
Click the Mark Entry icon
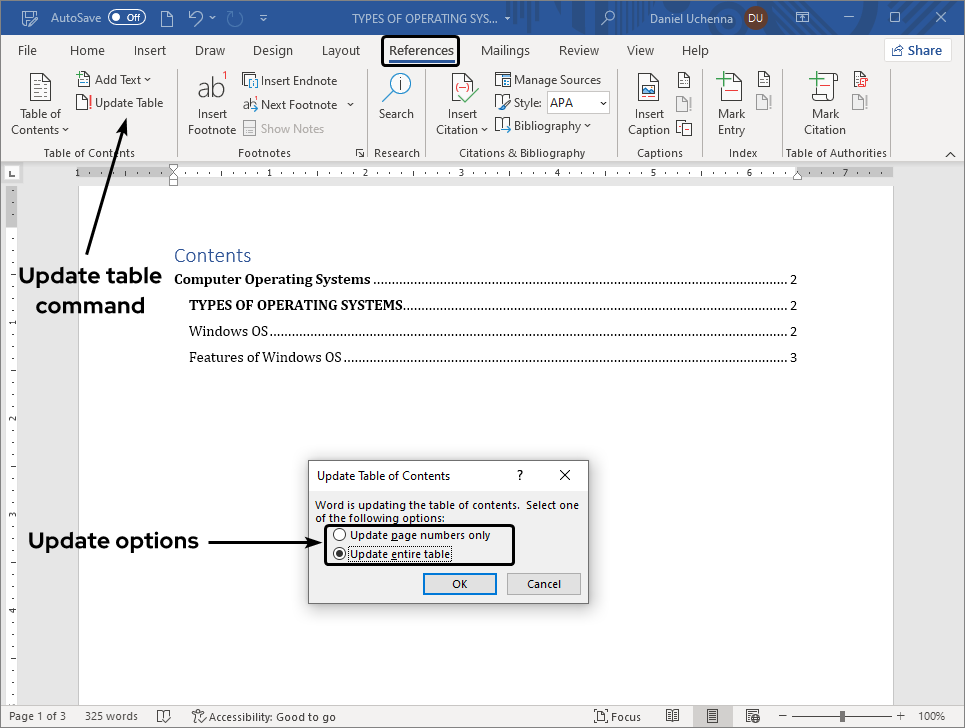tap(731, 88)
